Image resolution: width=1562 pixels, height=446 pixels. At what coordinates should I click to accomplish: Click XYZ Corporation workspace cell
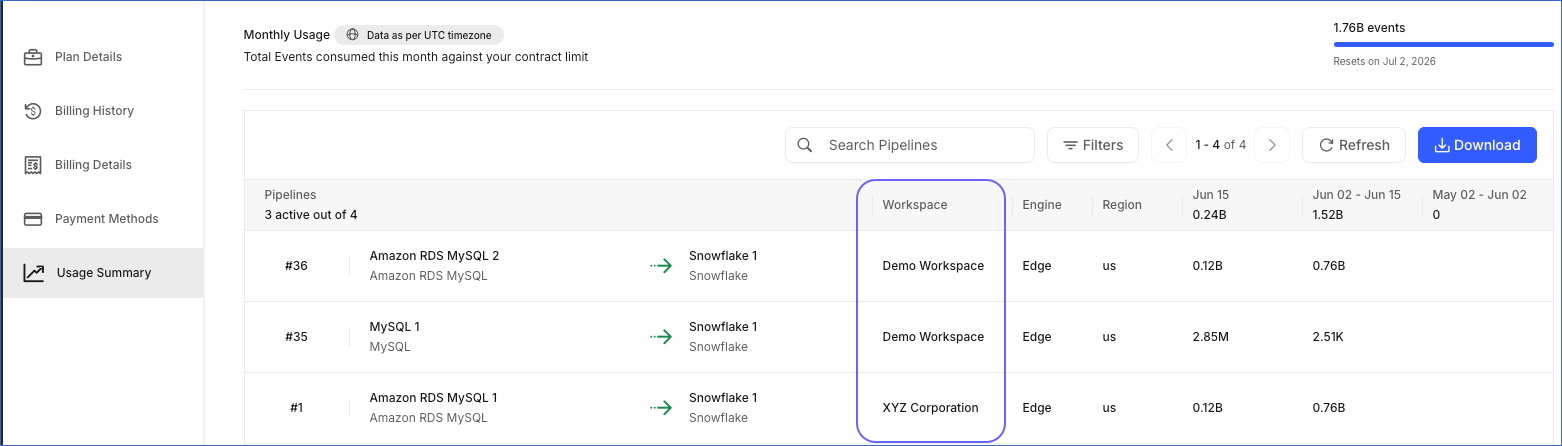[x=931, y=408]
